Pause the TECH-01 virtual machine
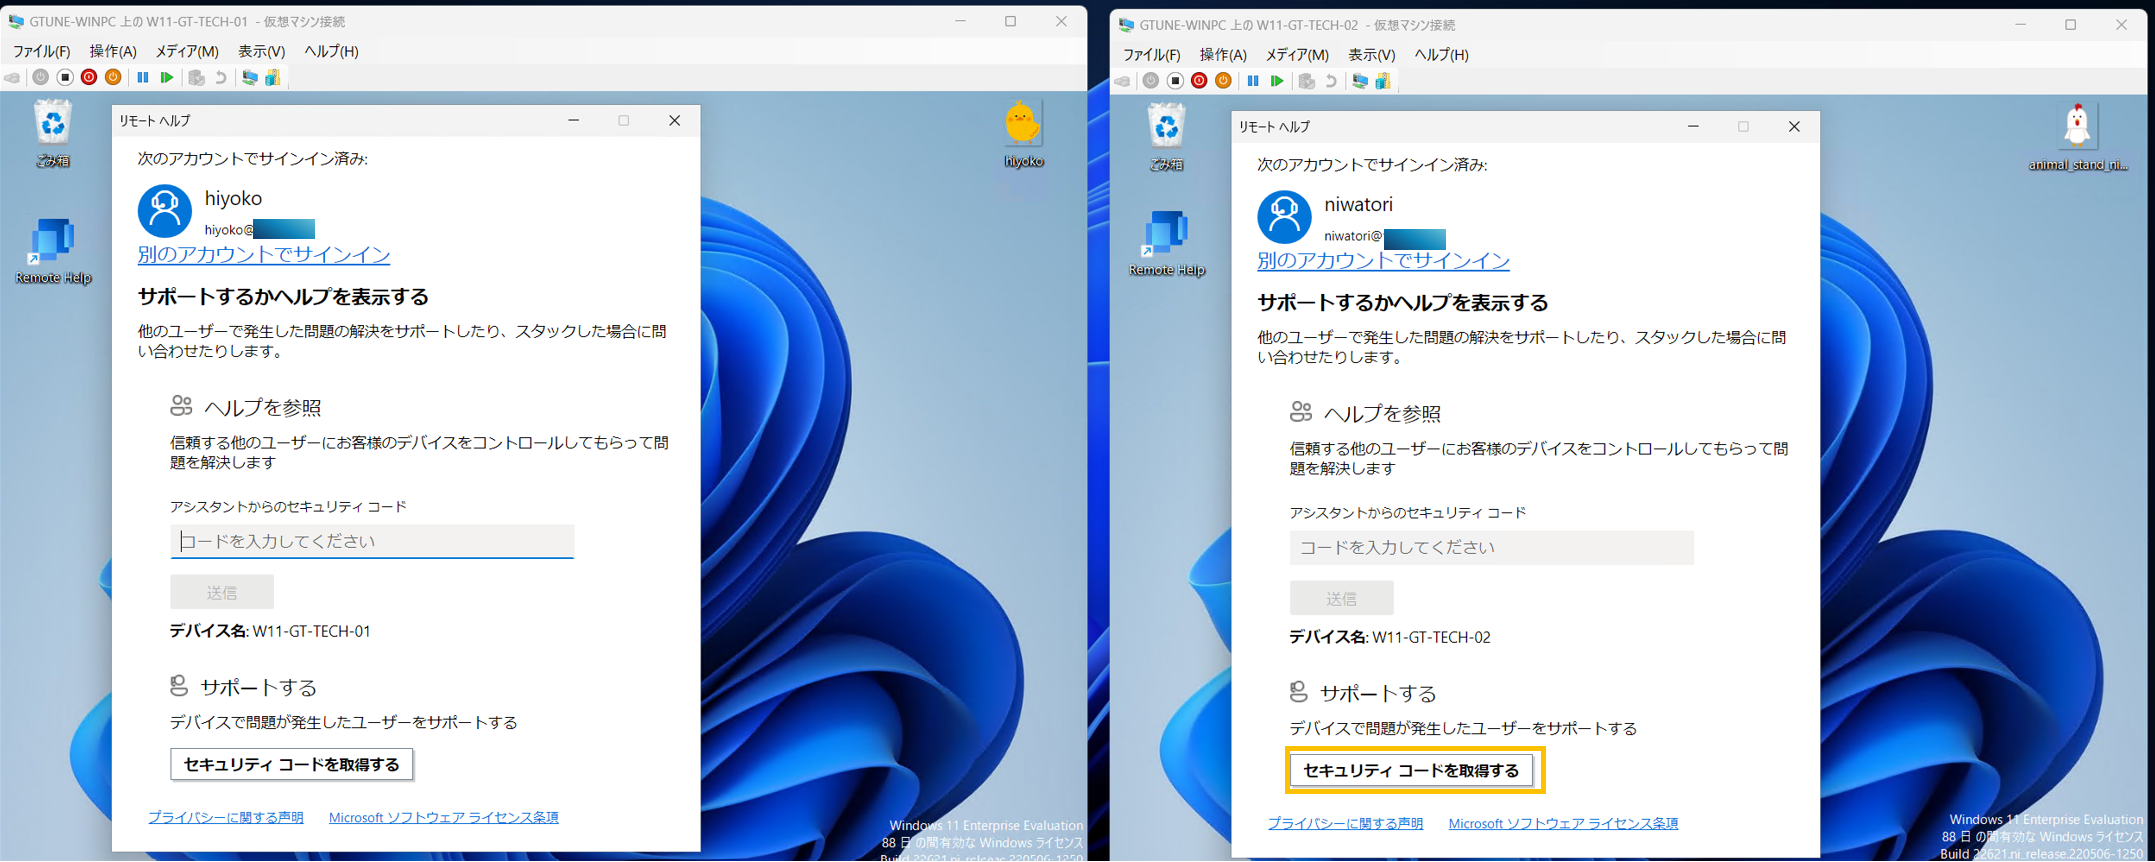This screenshot has height=862, width=2155. point(143,77)
